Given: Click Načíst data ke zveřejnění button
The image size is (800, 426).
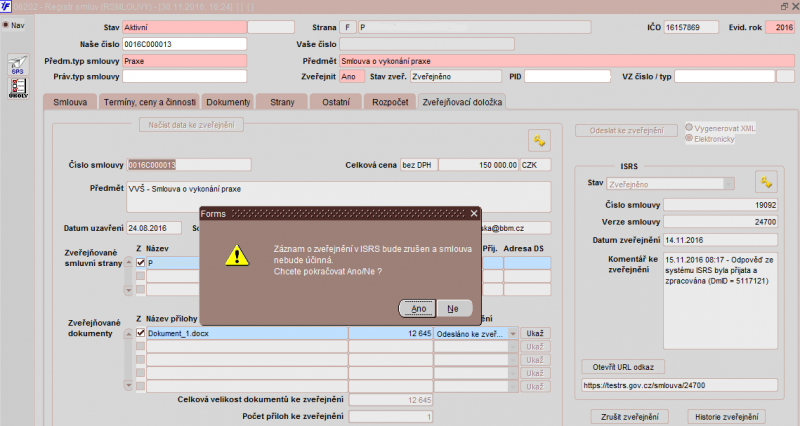Looking at the screenshot, I should tap(191, 125).
